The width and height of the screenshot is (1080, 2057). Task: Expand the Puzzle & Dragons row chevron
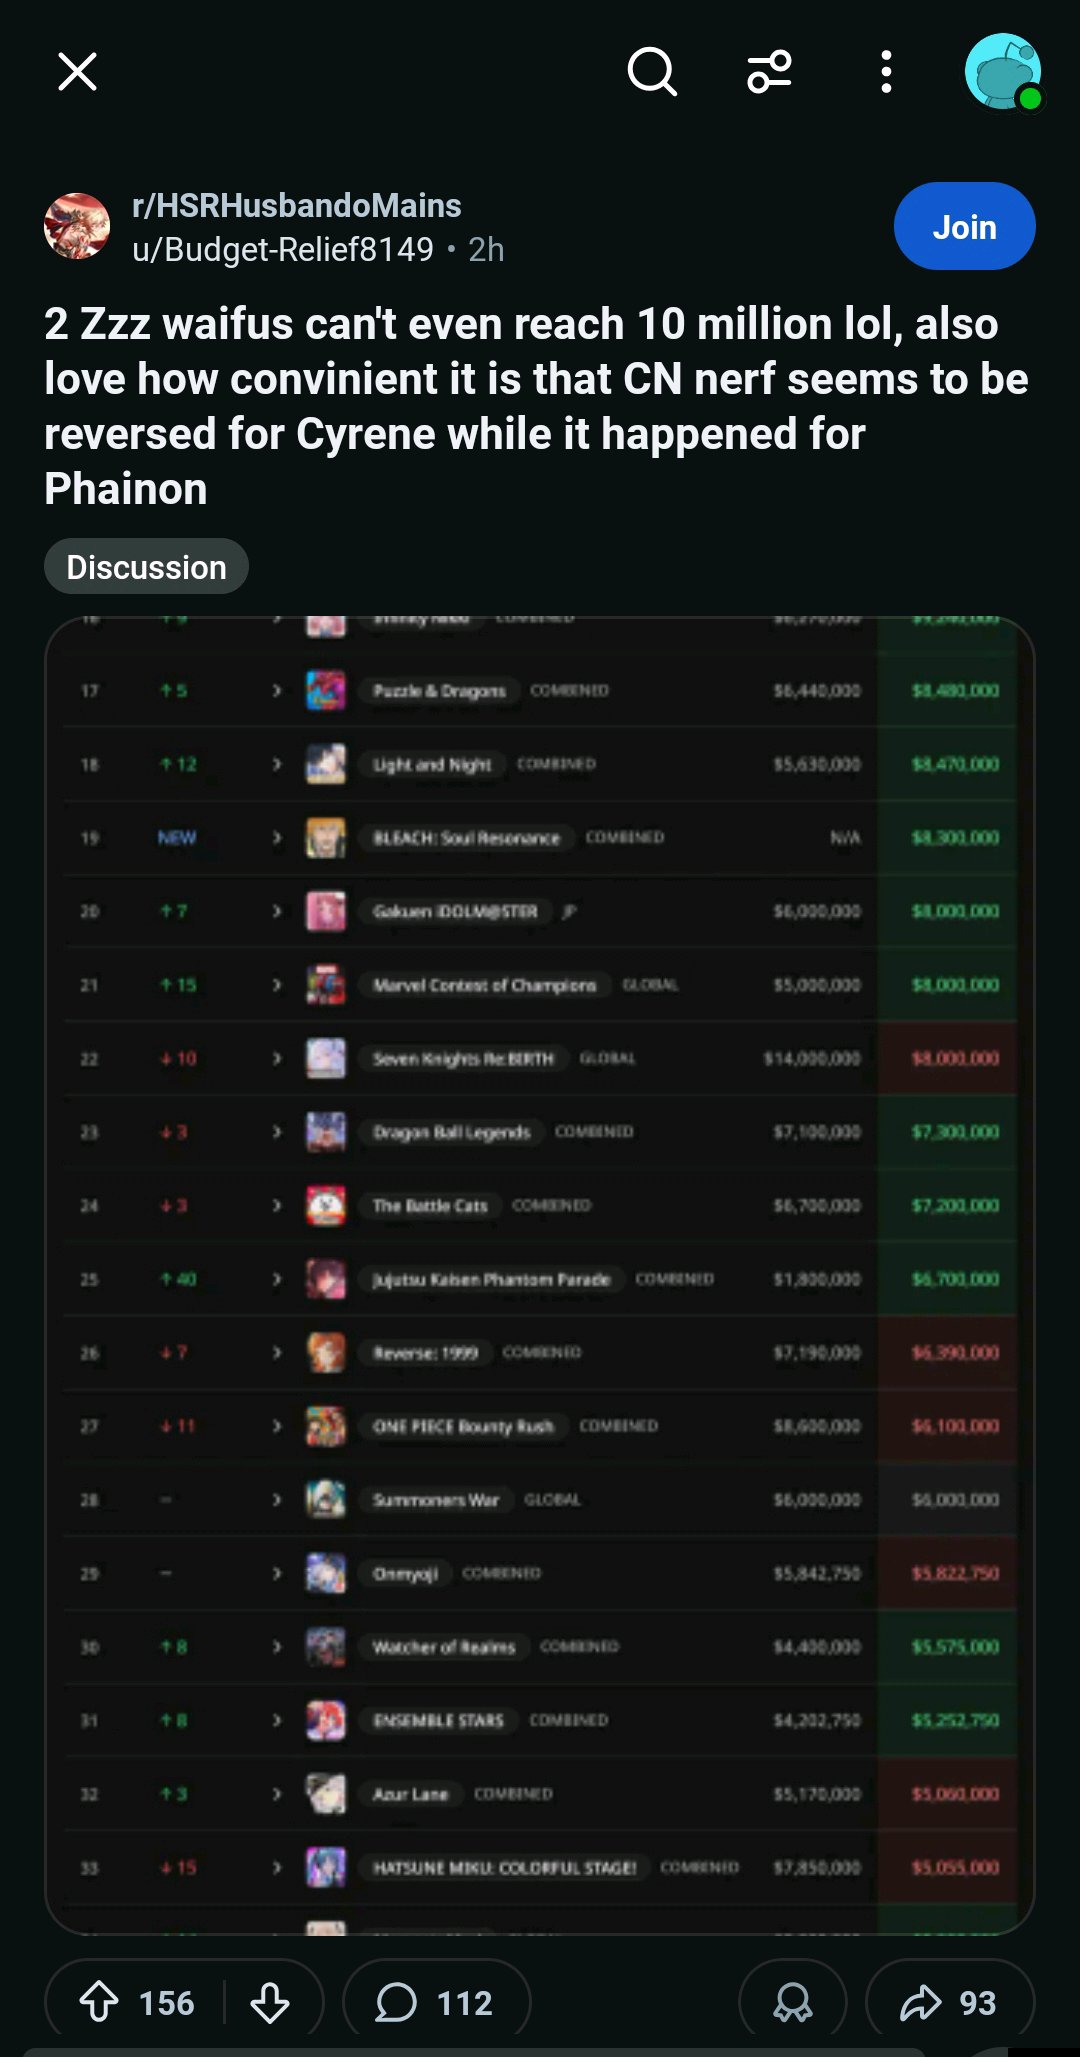(x=277, y=691)
